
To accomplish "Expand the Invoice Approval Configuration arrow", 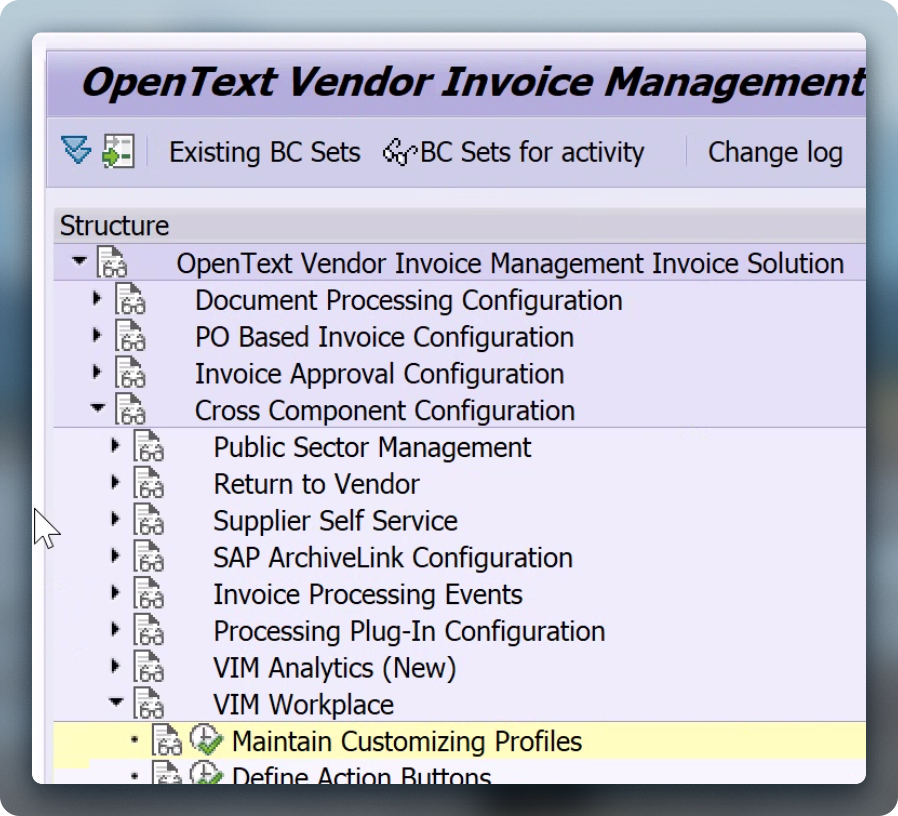I will point(97,372).
